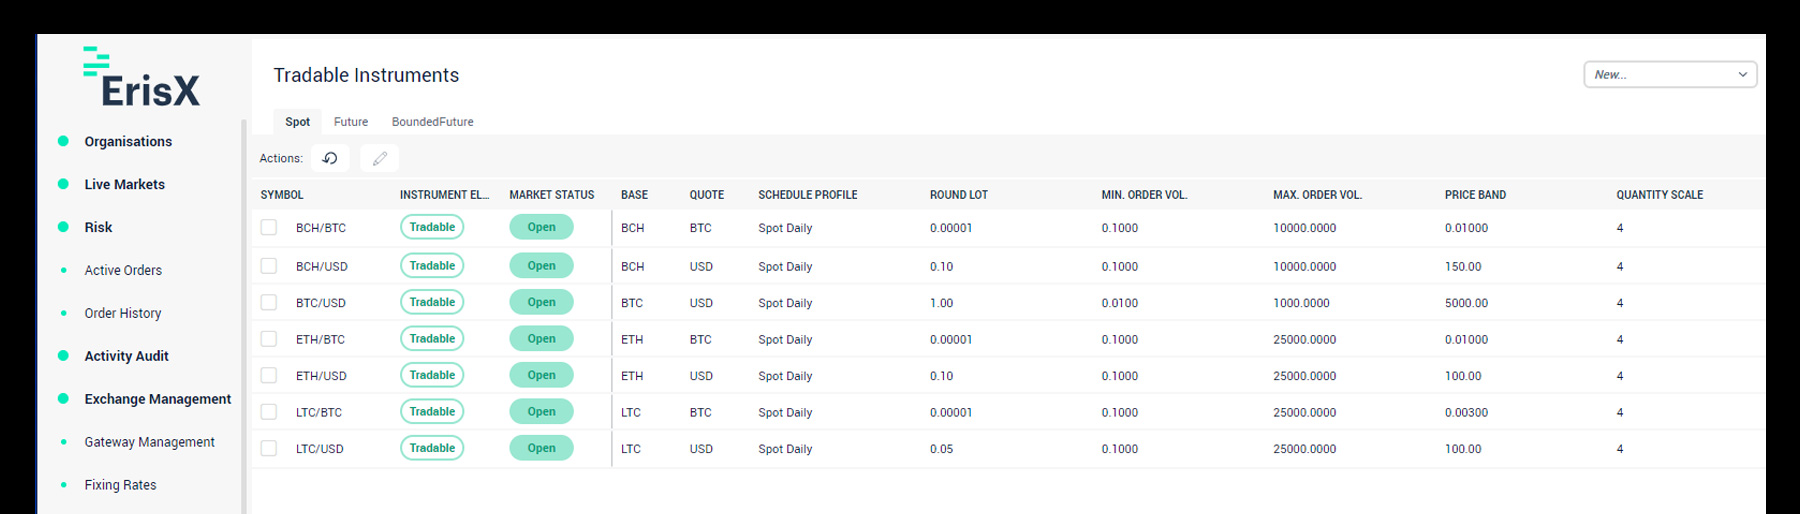
Task: Open Live Markets in the sidebar
Action: pyautogui.click(x=124, y=184)
